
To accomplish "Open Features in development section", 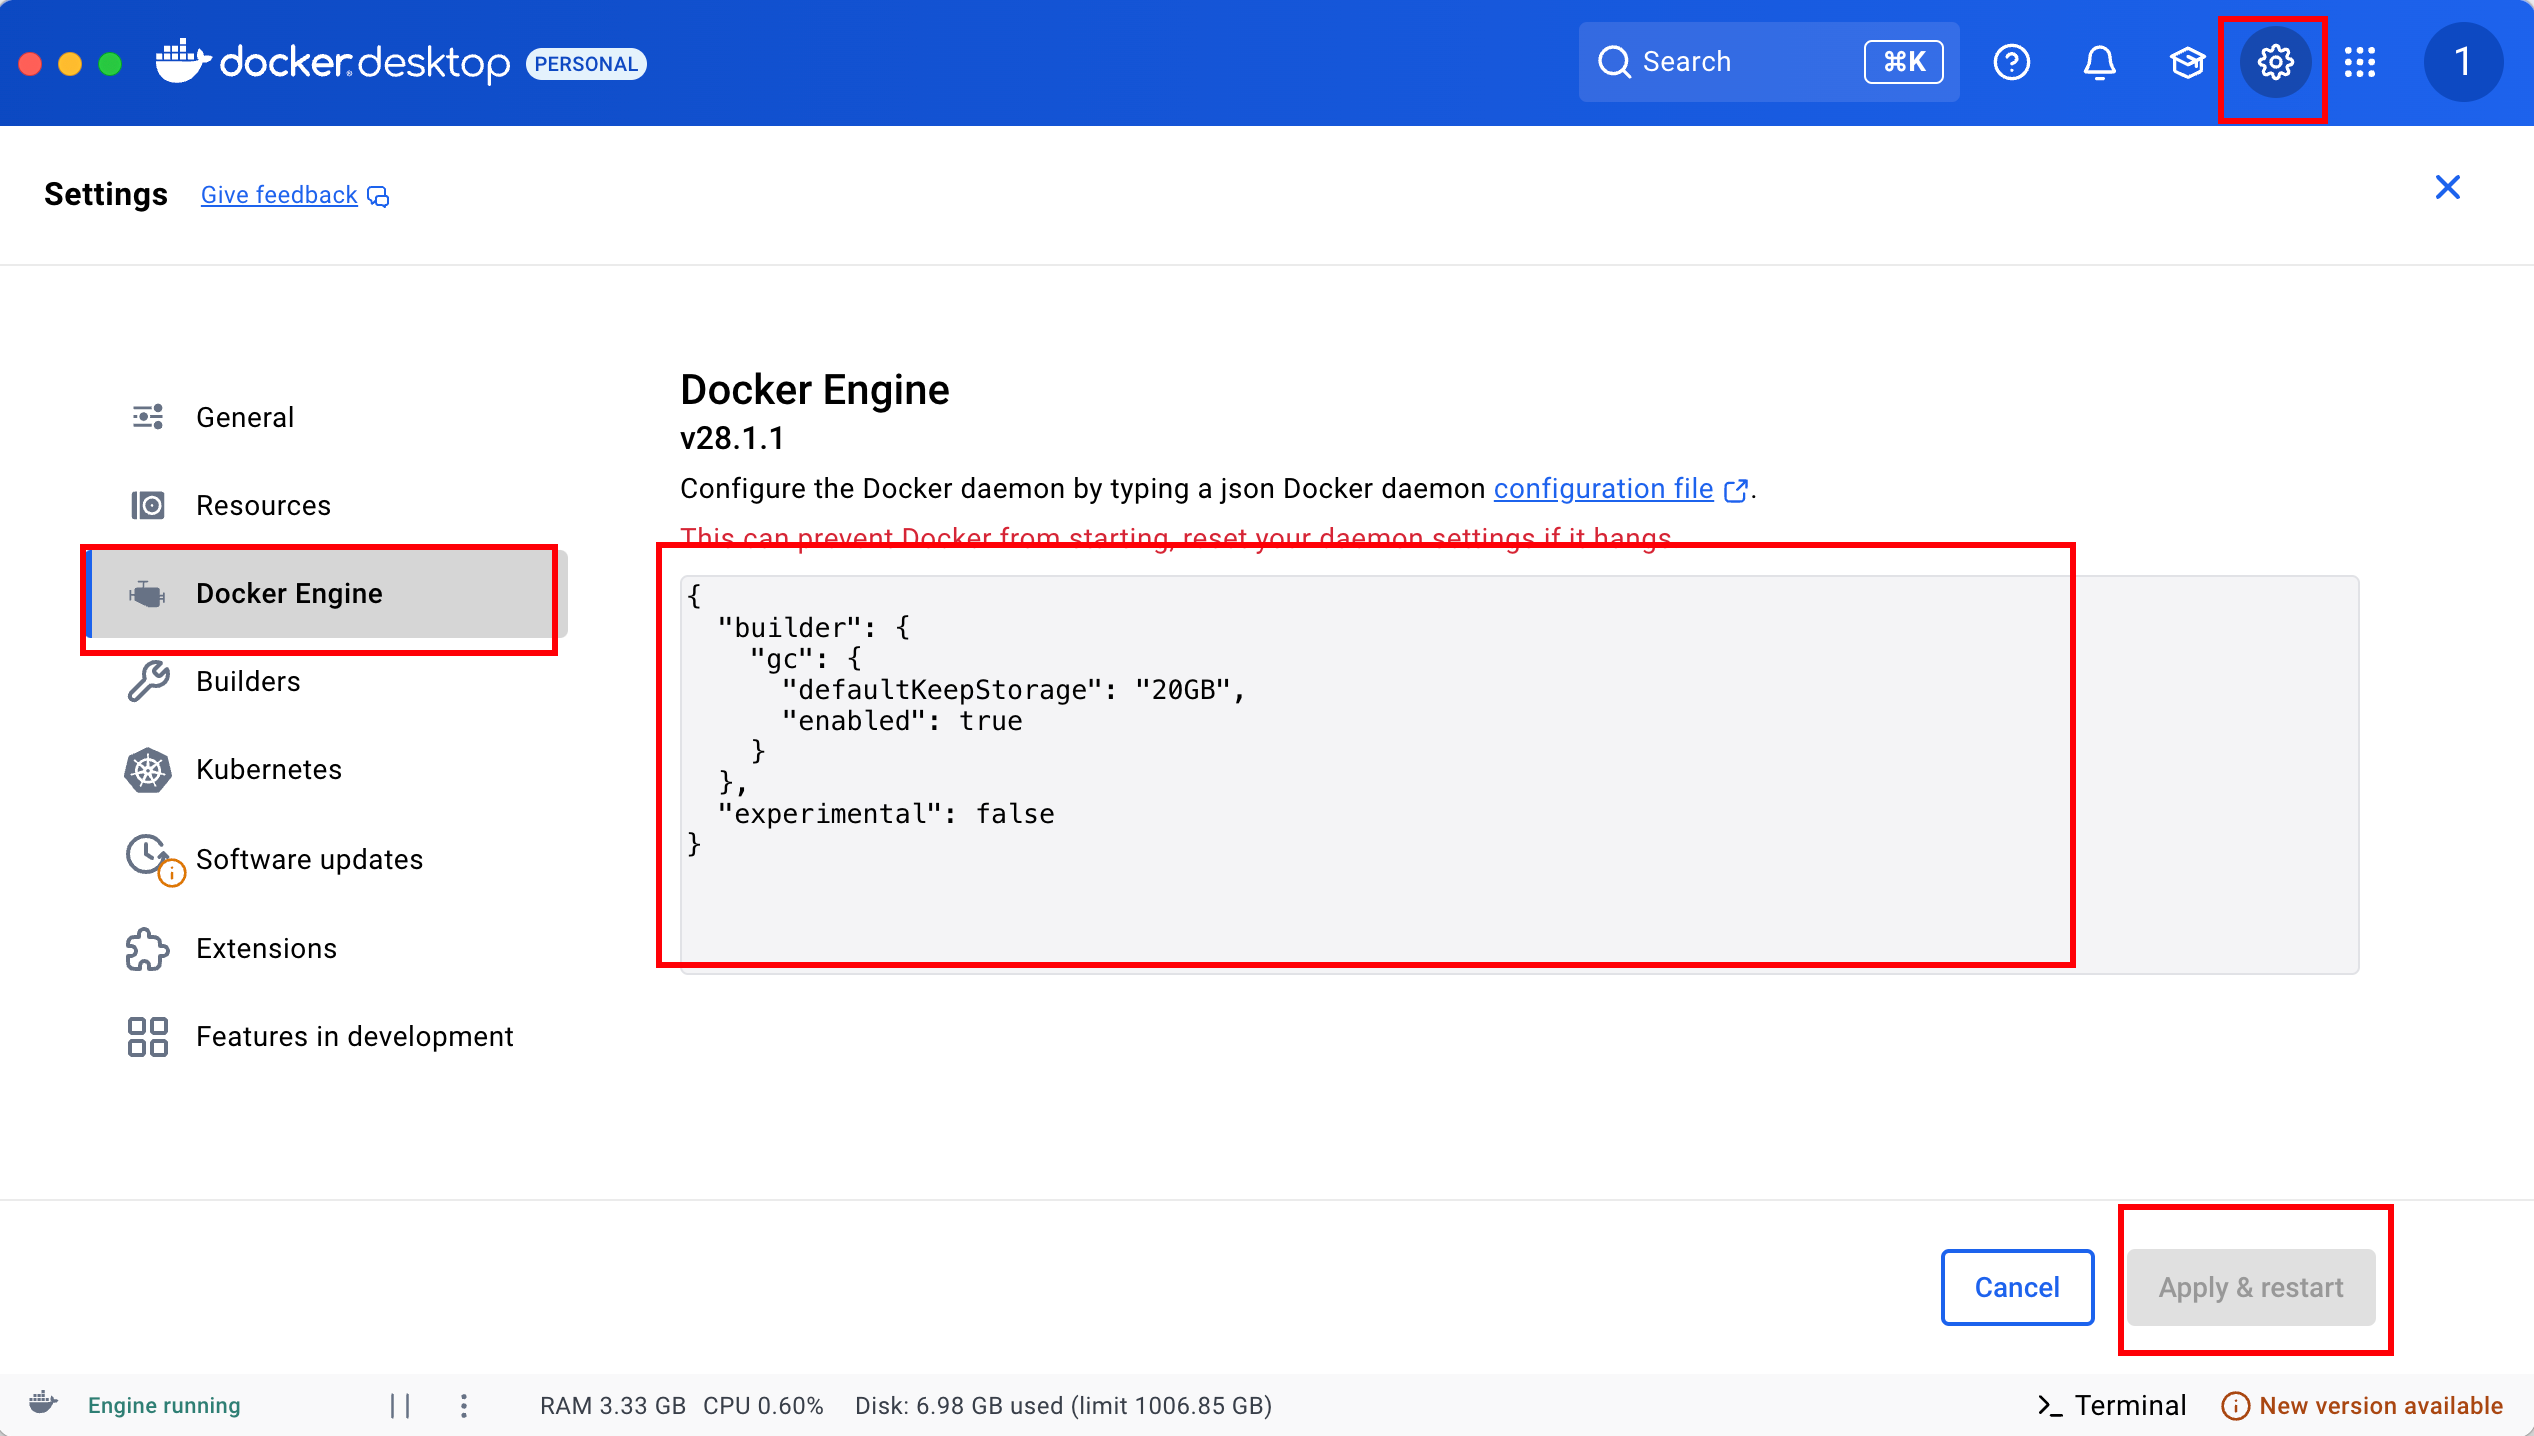I will (x=328, y=1037).
